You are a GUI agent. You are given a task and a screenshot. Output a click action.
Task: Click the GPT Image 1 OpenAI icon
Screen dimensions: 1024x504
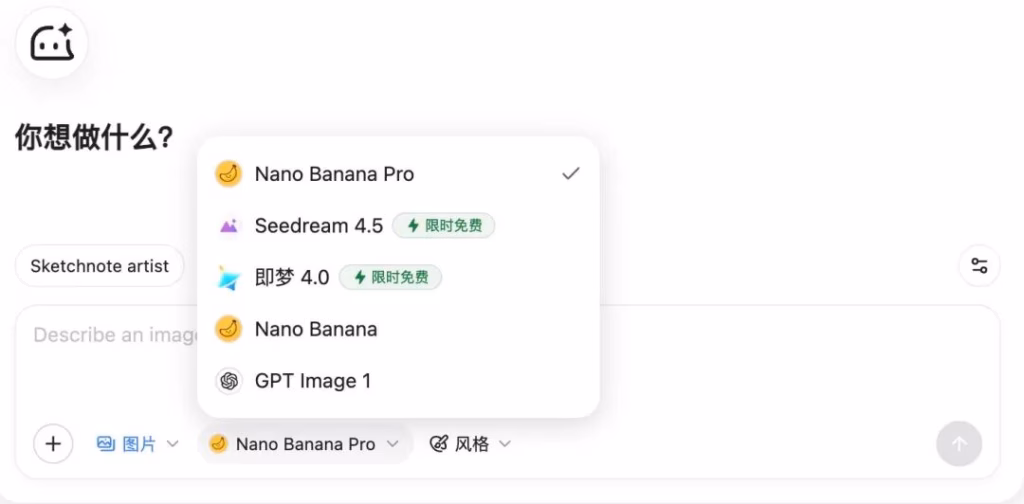[229, 381]
